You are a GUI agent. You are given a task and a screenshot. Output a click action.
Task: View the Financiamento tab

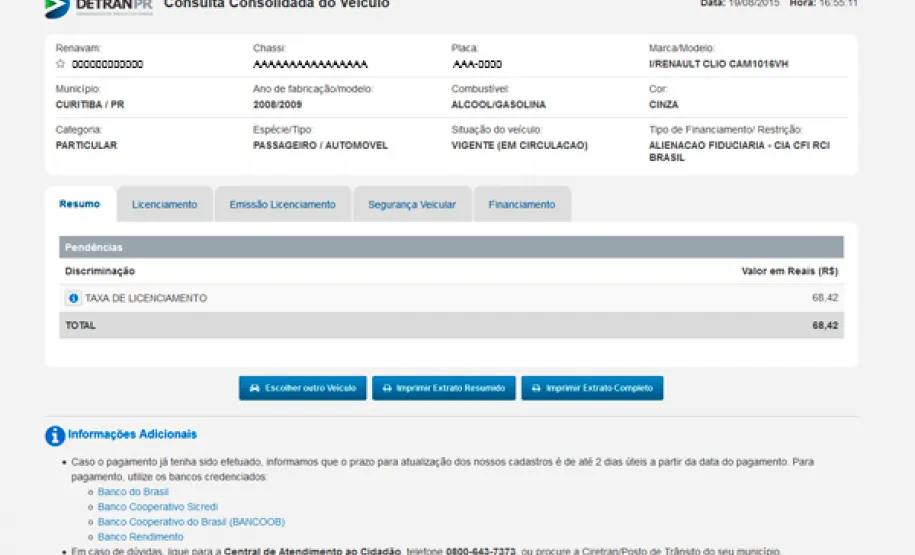pyautogui.click(x=522, y=204)
